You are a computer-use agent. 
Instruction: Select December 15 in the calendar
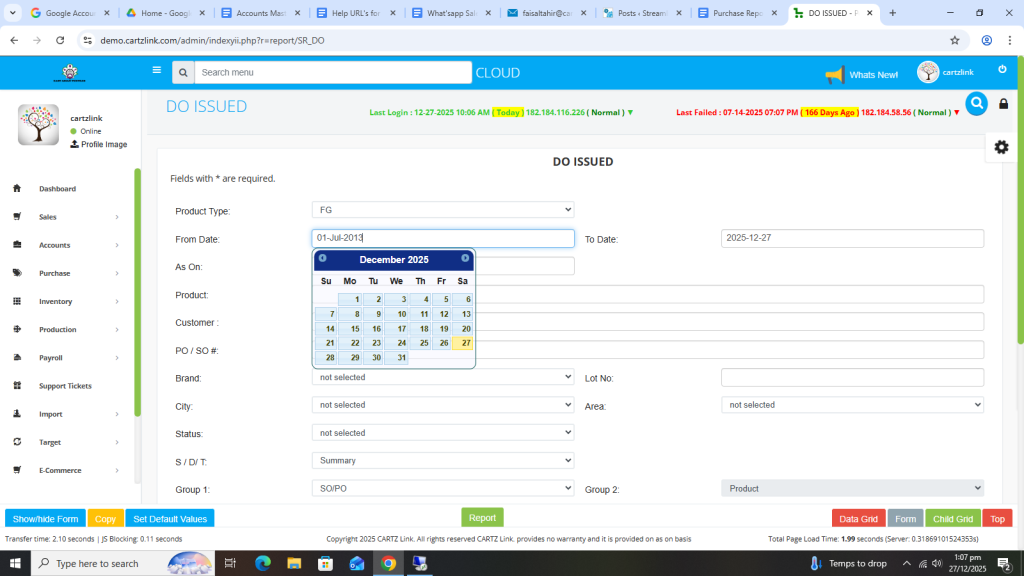pyautogui.click(x=350, y=328)
